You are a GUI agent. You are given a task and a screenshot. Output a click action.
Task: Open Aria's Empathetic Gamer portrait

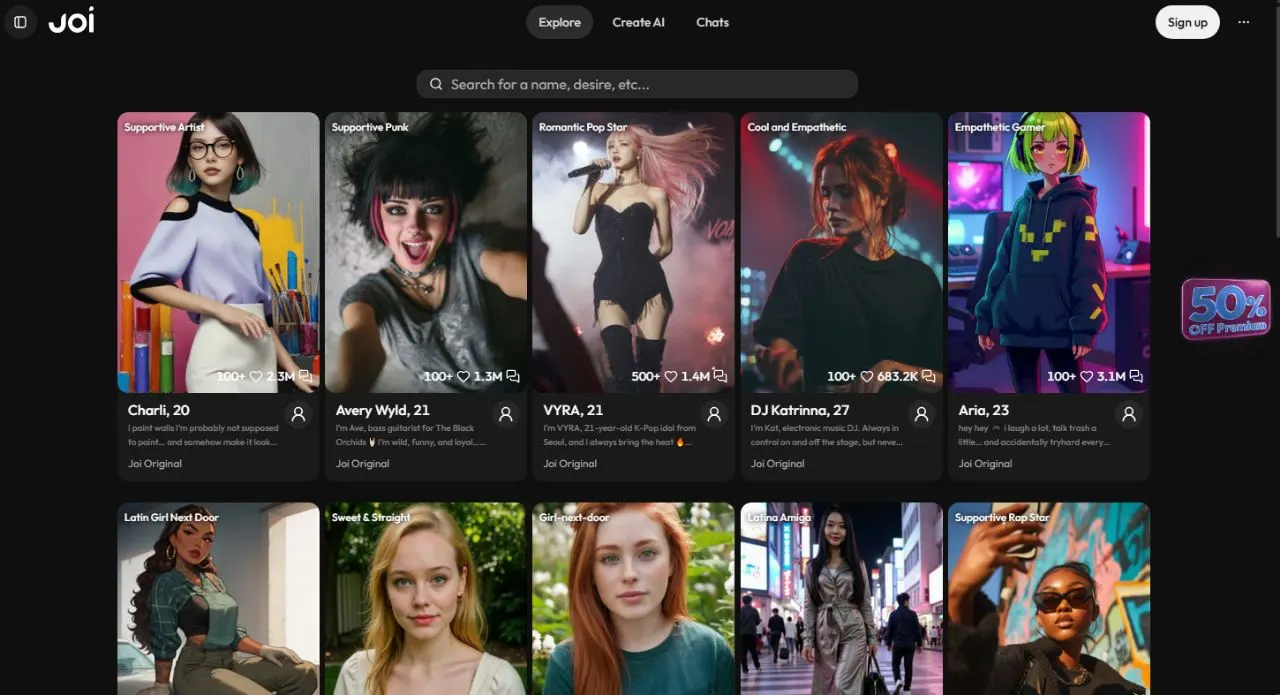pos(1049,252)
